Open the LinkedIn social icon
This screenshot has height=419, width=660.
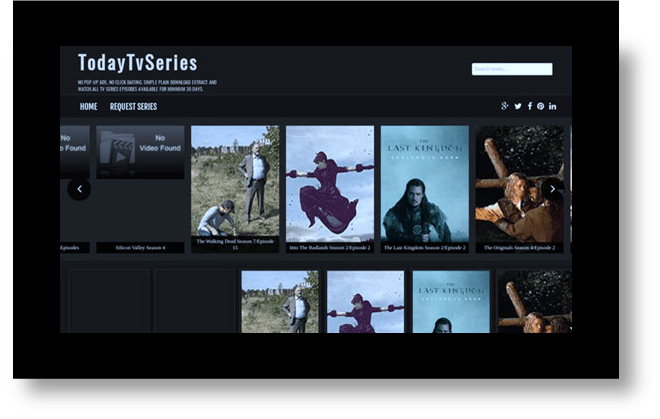pos(553,107)
